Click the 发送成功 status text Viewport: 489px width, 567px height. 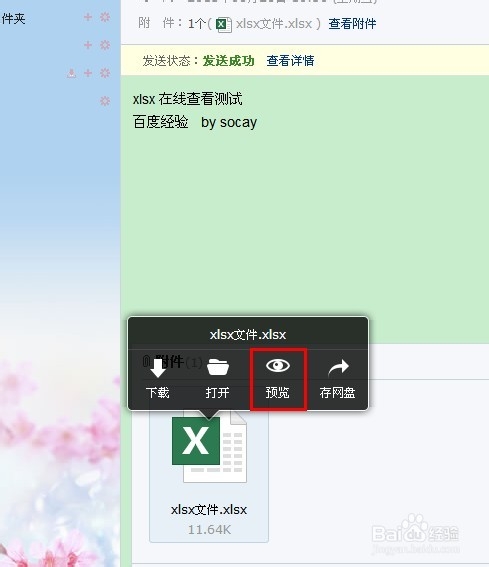pyautogui.click(x=229, y=61)
